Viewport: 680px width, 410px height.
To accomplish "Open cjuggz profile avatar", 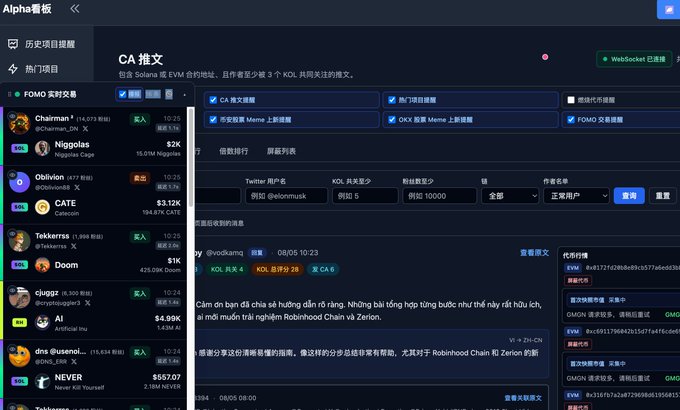I will 20,298.
